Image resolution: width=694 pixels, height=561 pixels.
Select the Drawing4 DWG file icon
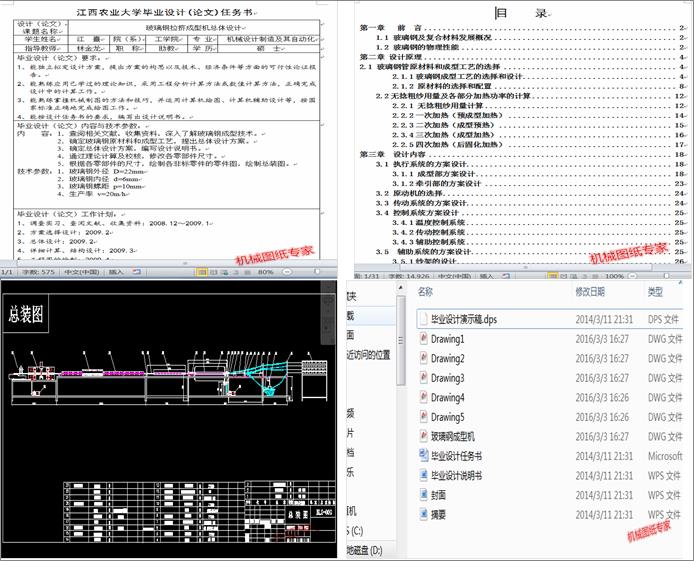point(424,397)
